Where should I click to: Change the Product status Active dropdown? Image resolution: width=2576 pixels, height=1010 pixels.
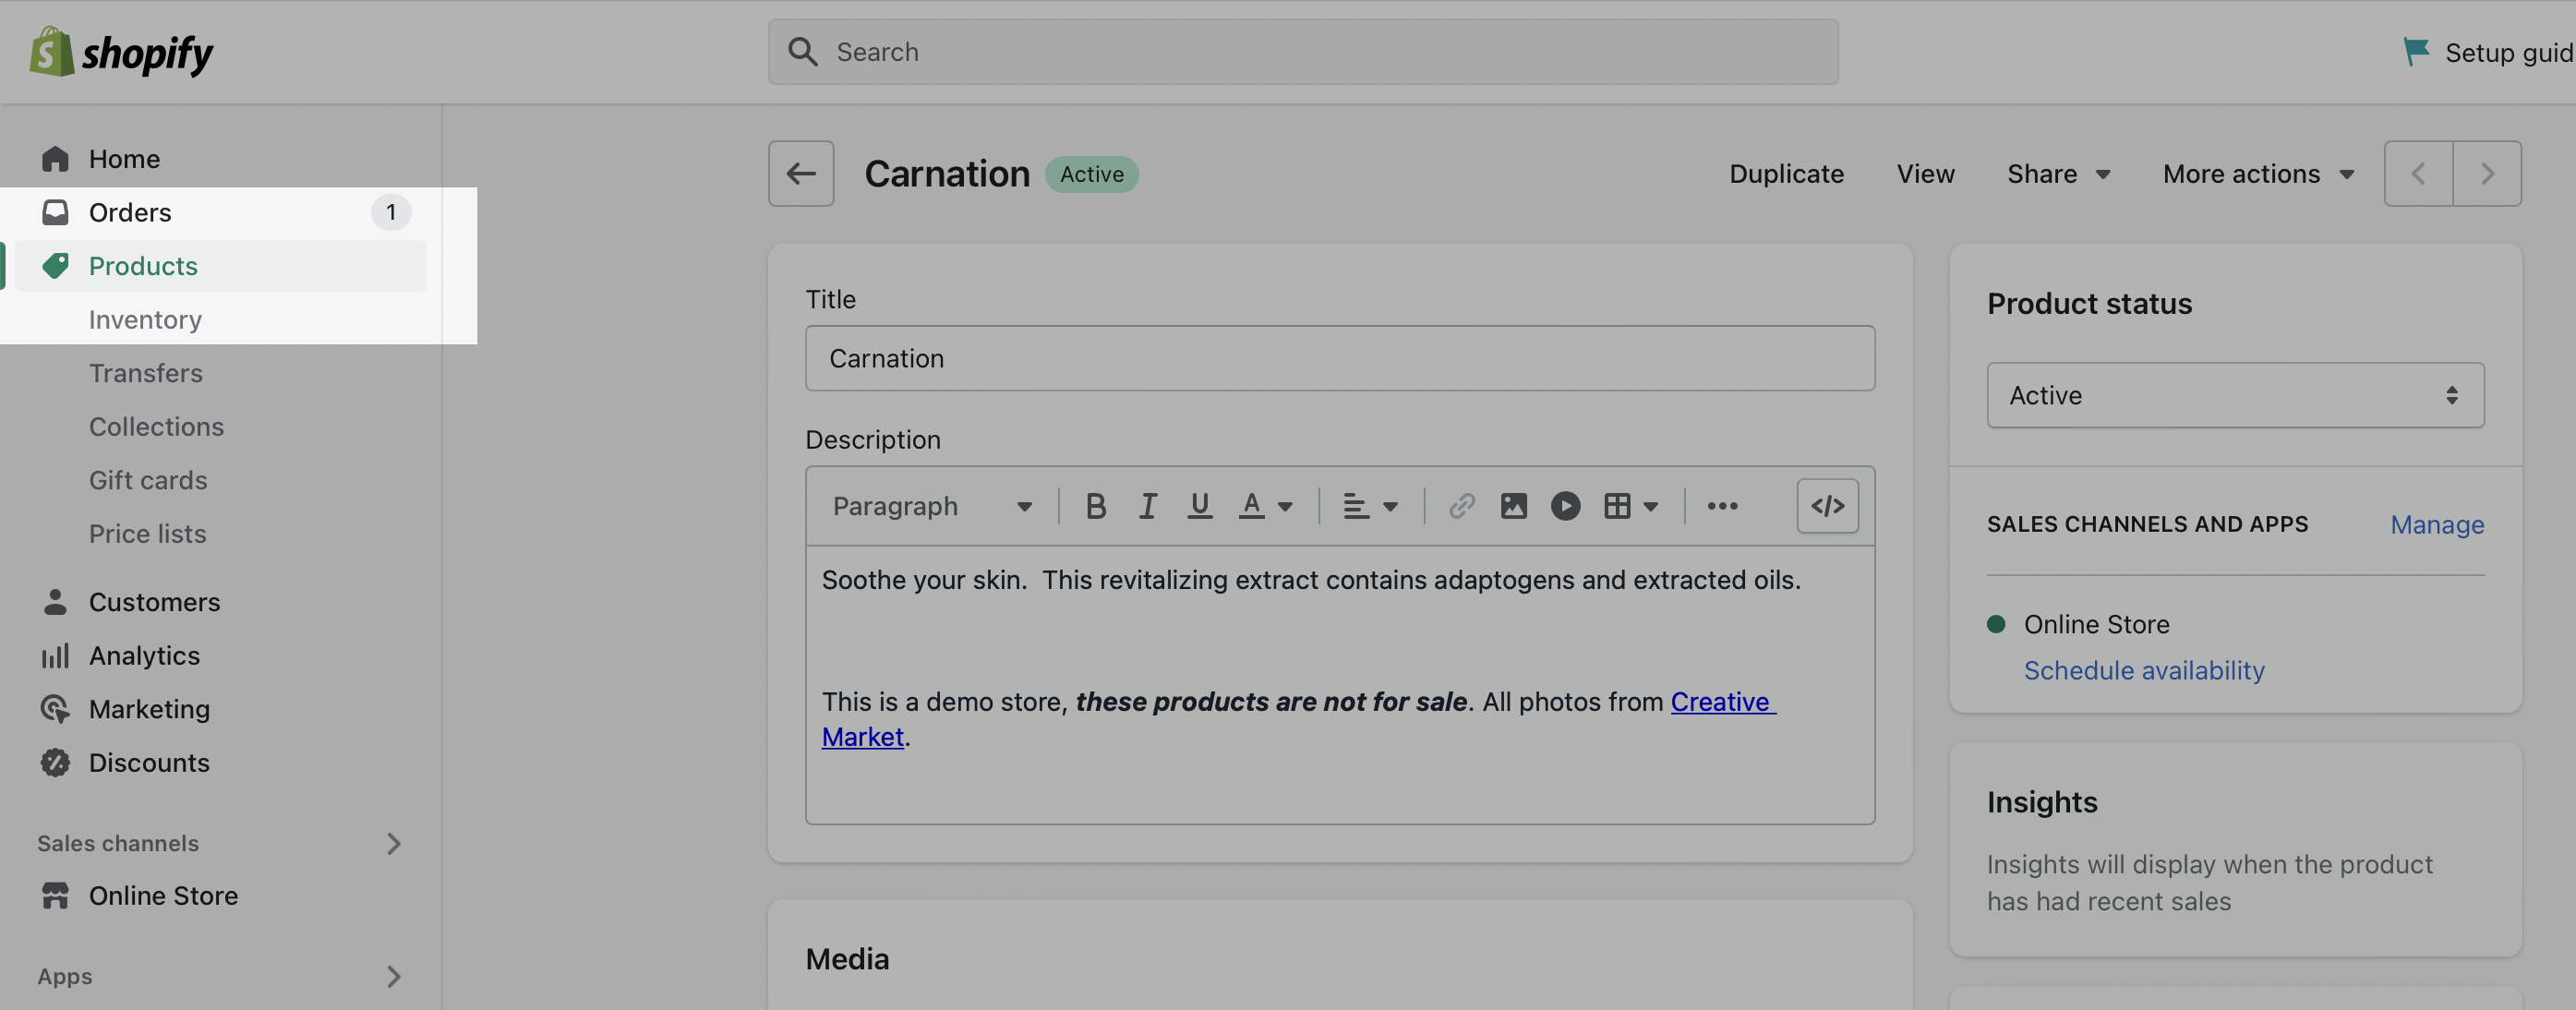(2234, 396)
